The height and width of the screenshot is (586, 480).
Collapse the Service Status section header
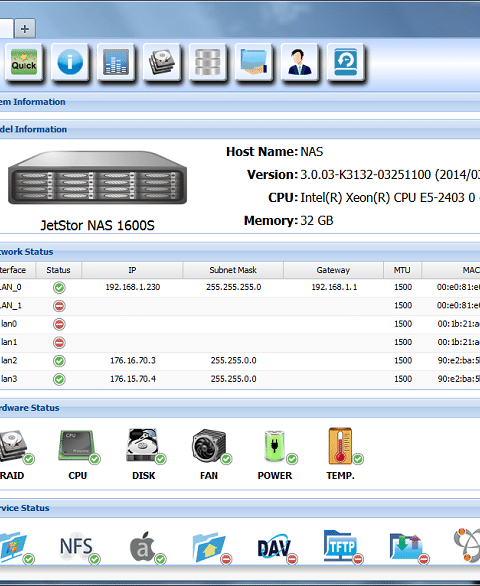(240, 508)
